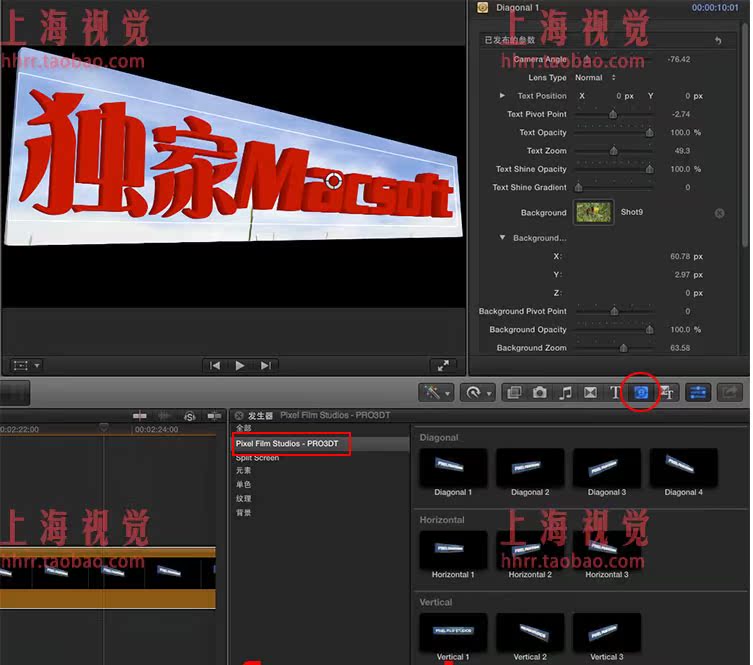Click the Background Shot9 image well

[x=594, y=212]
